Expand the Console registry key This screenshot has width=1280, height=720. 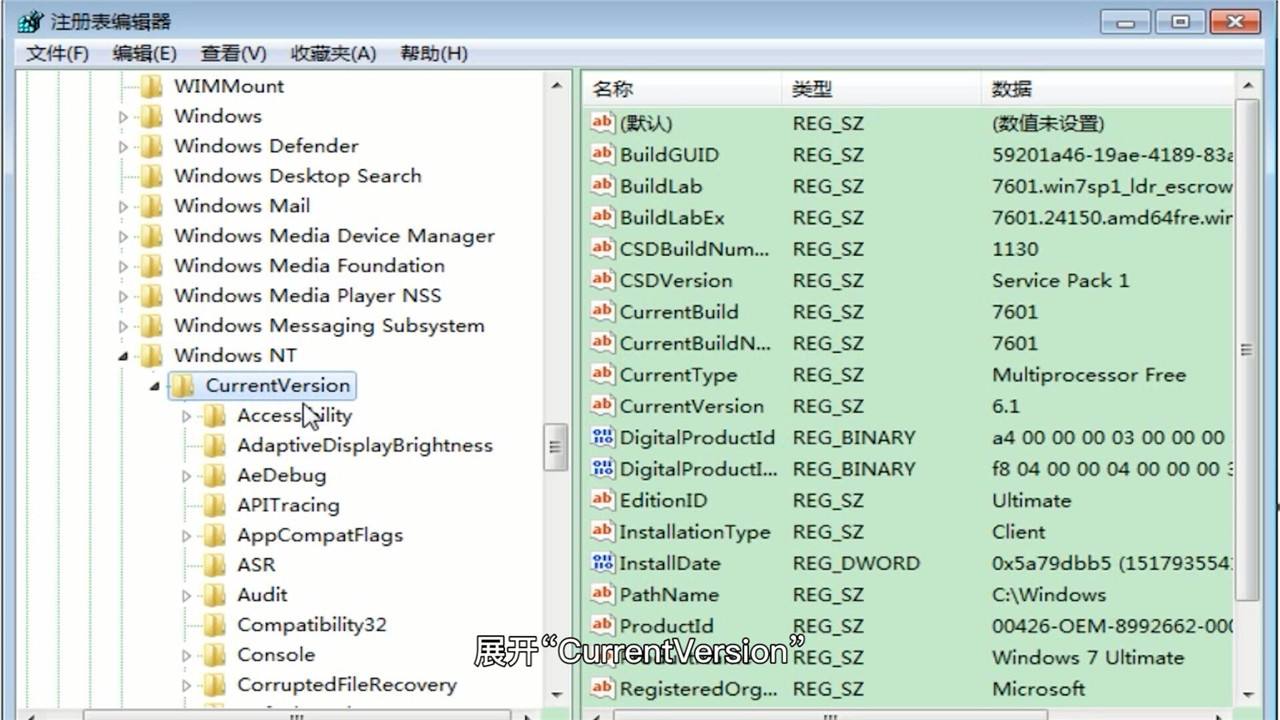186,654
